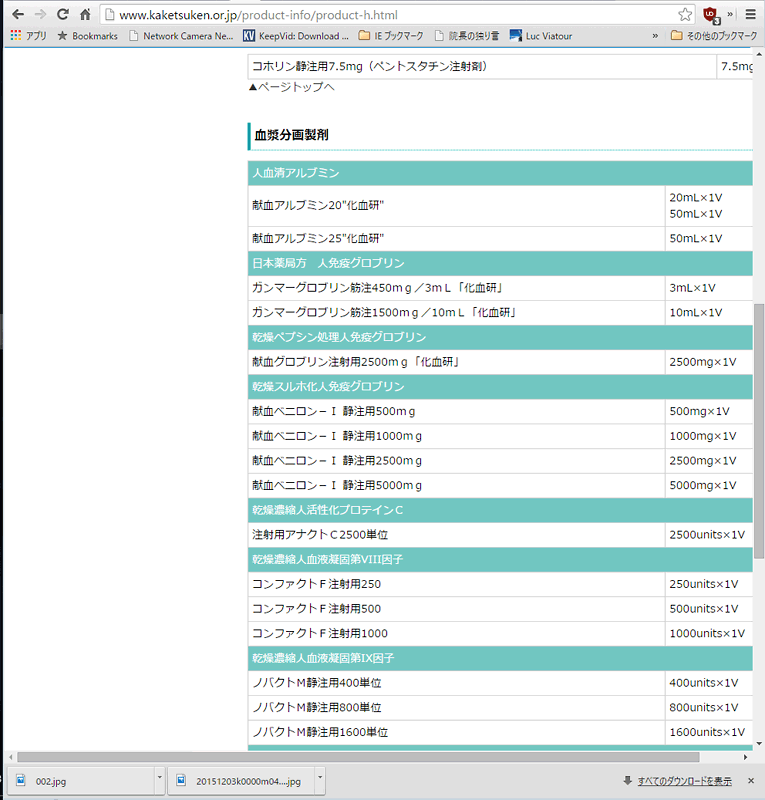This screenshot has height=800, width=765.
Task: Reload the page
Action: tap(63, 14)
